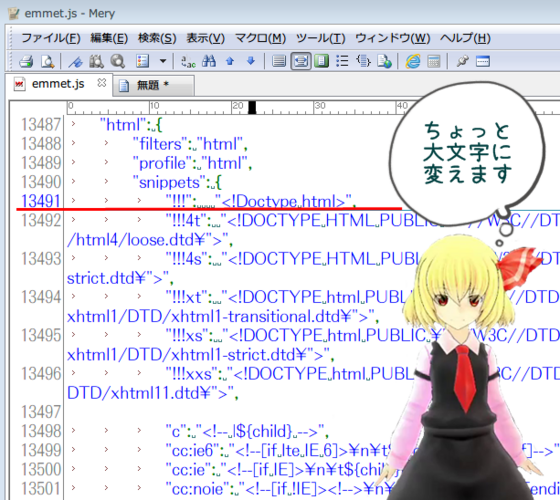Open the 表示(V) menu

point(205,38)
